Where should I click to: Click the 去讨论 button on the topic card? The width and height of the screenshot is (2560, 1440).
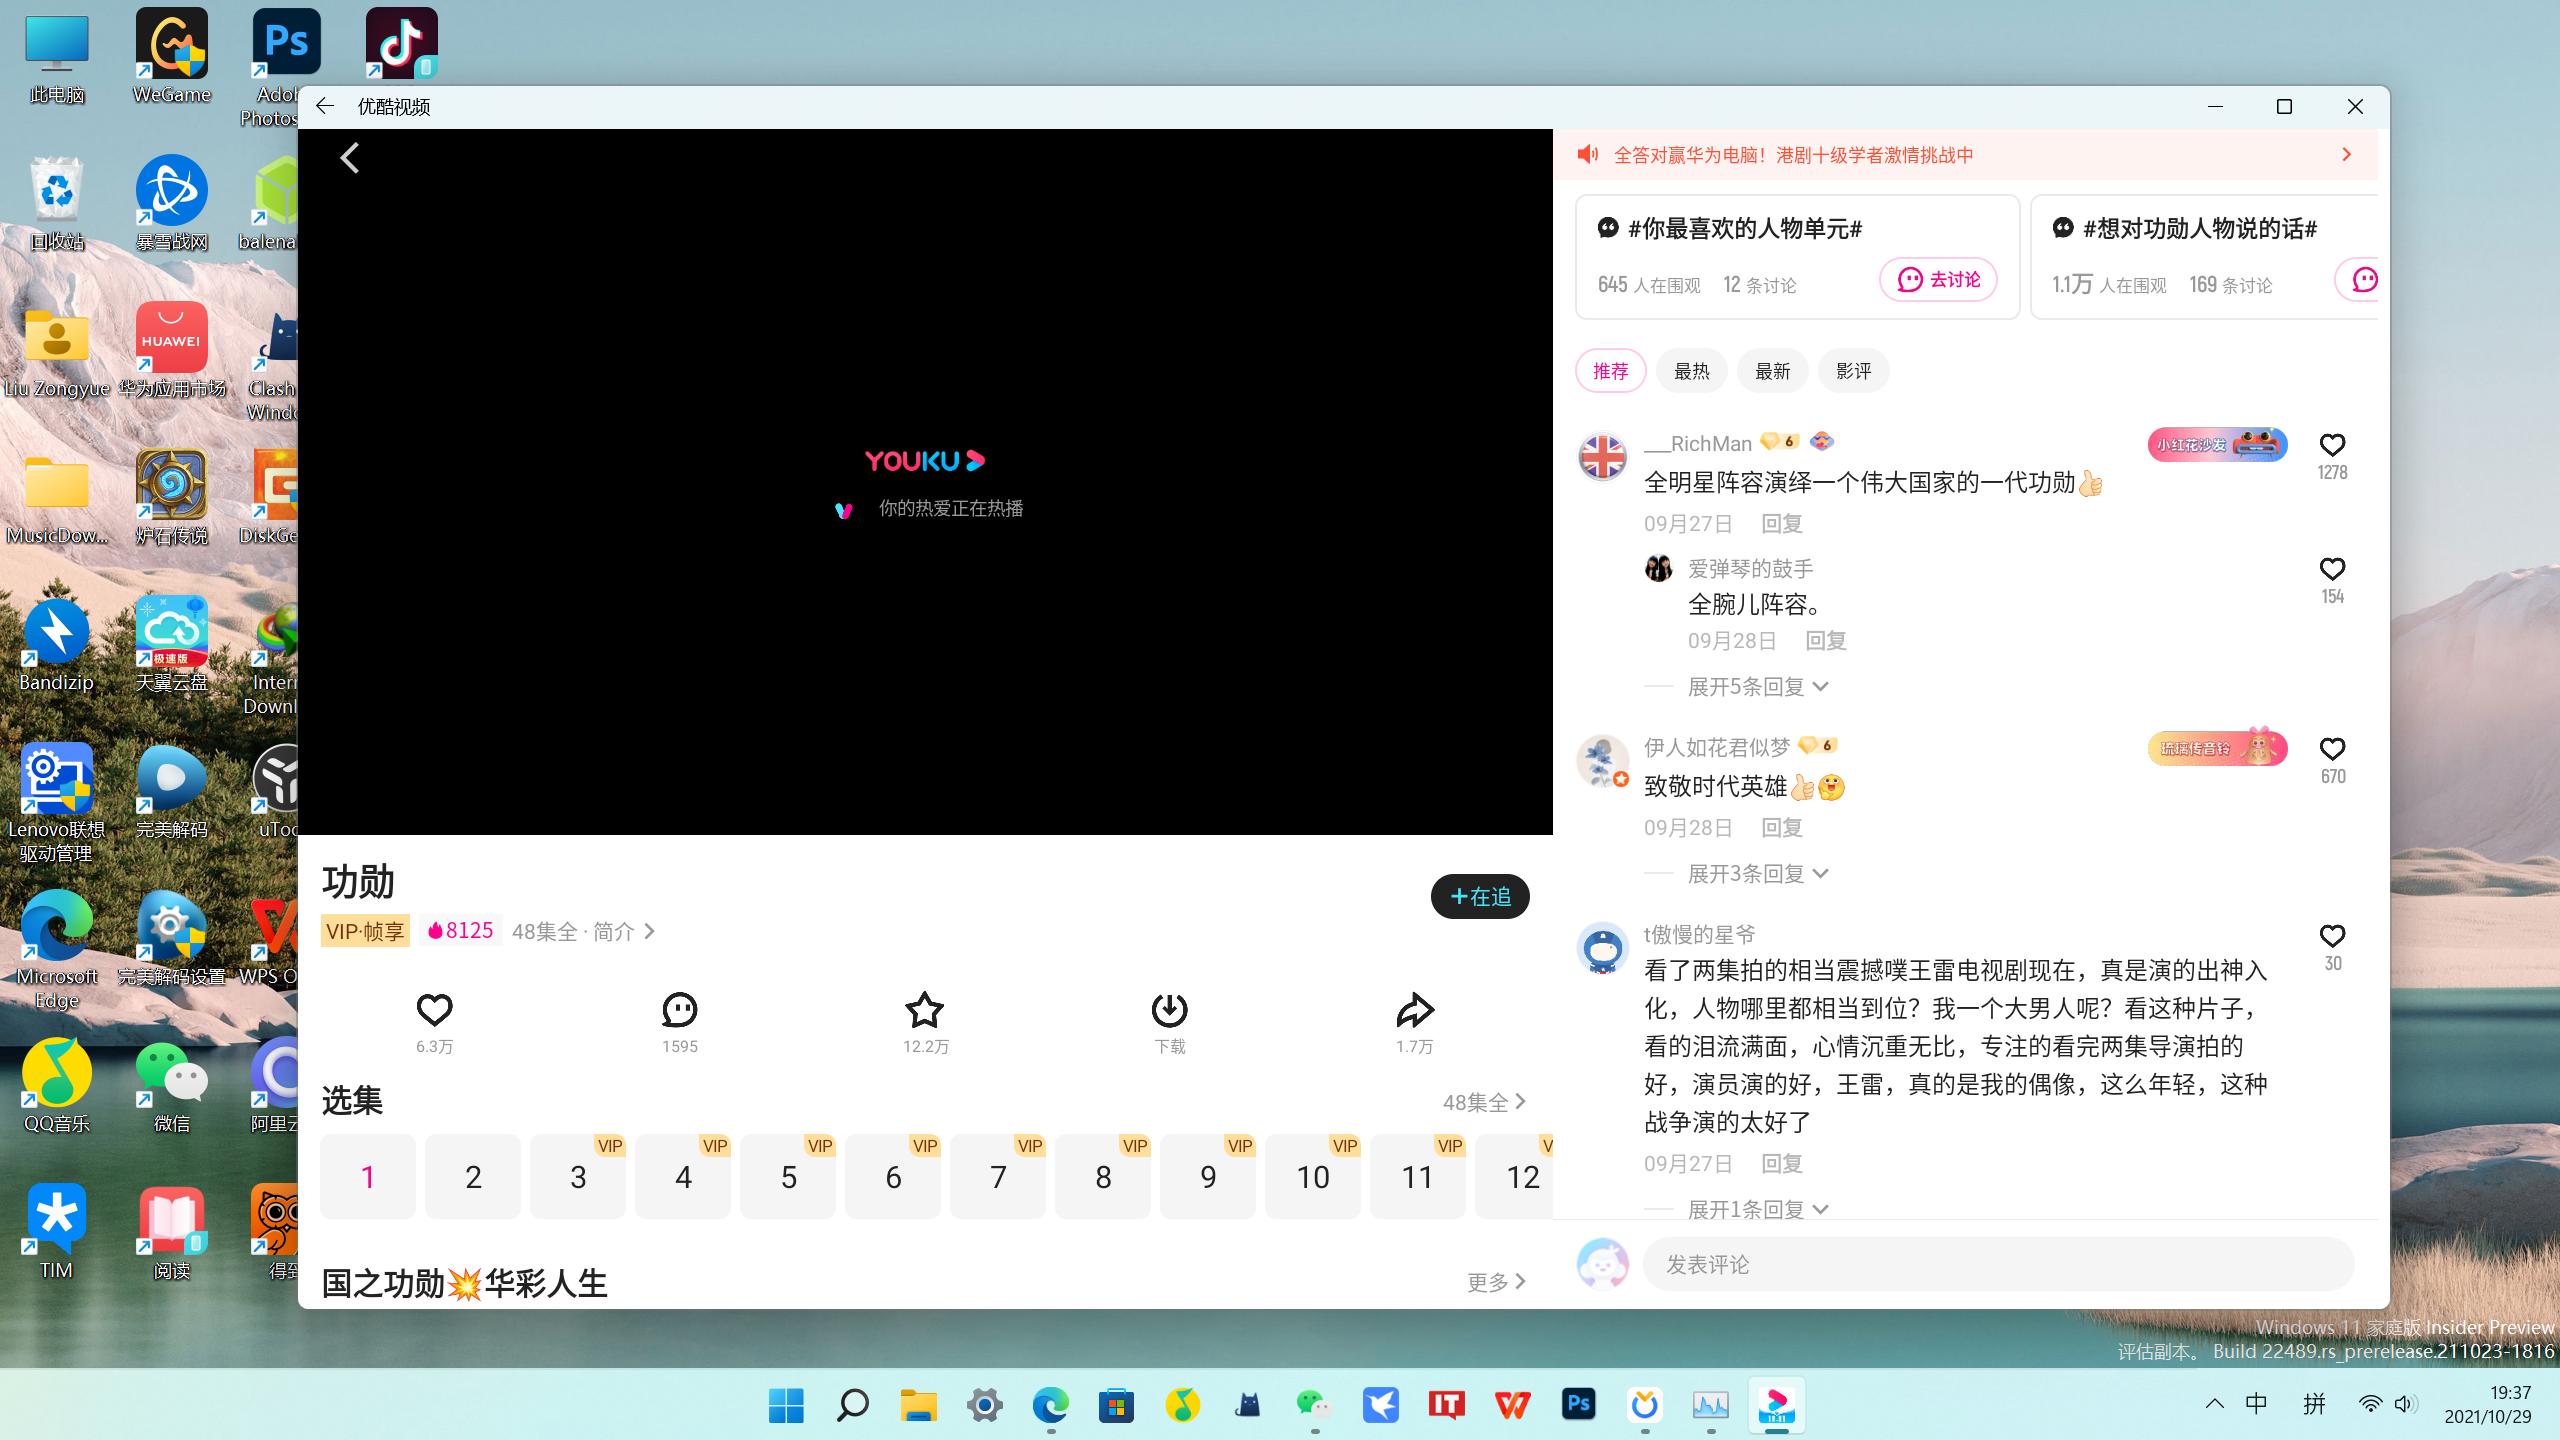[1938, 280]
